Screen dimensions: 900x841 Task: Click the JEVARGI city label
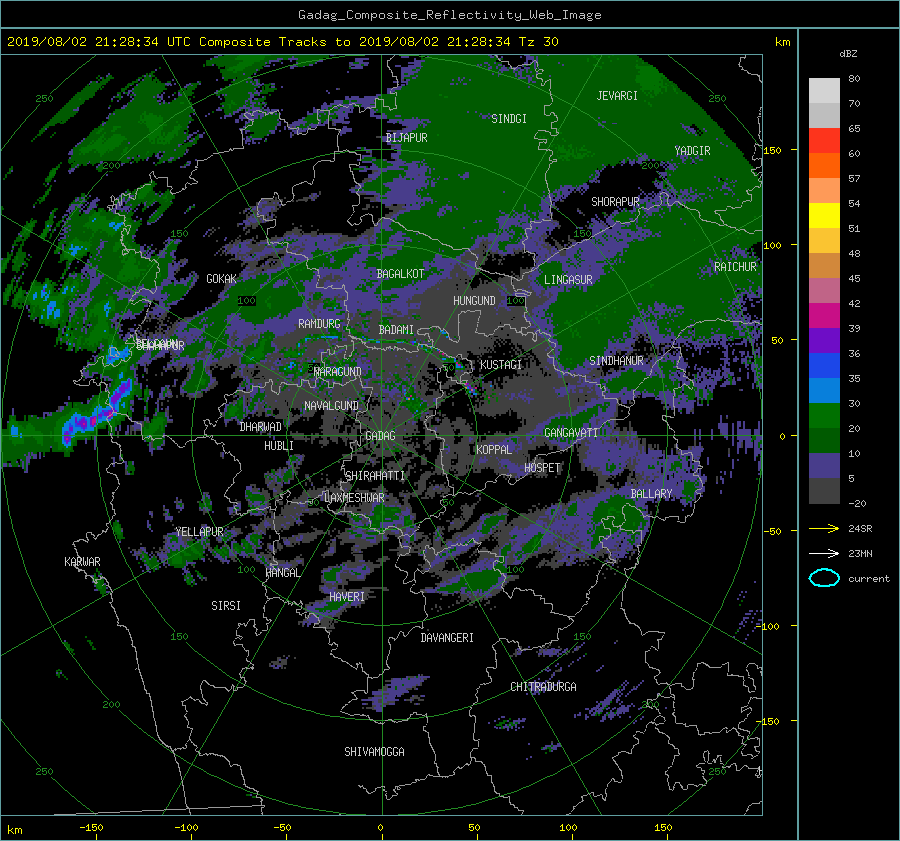pyautogui.click(x=617, y=96)
